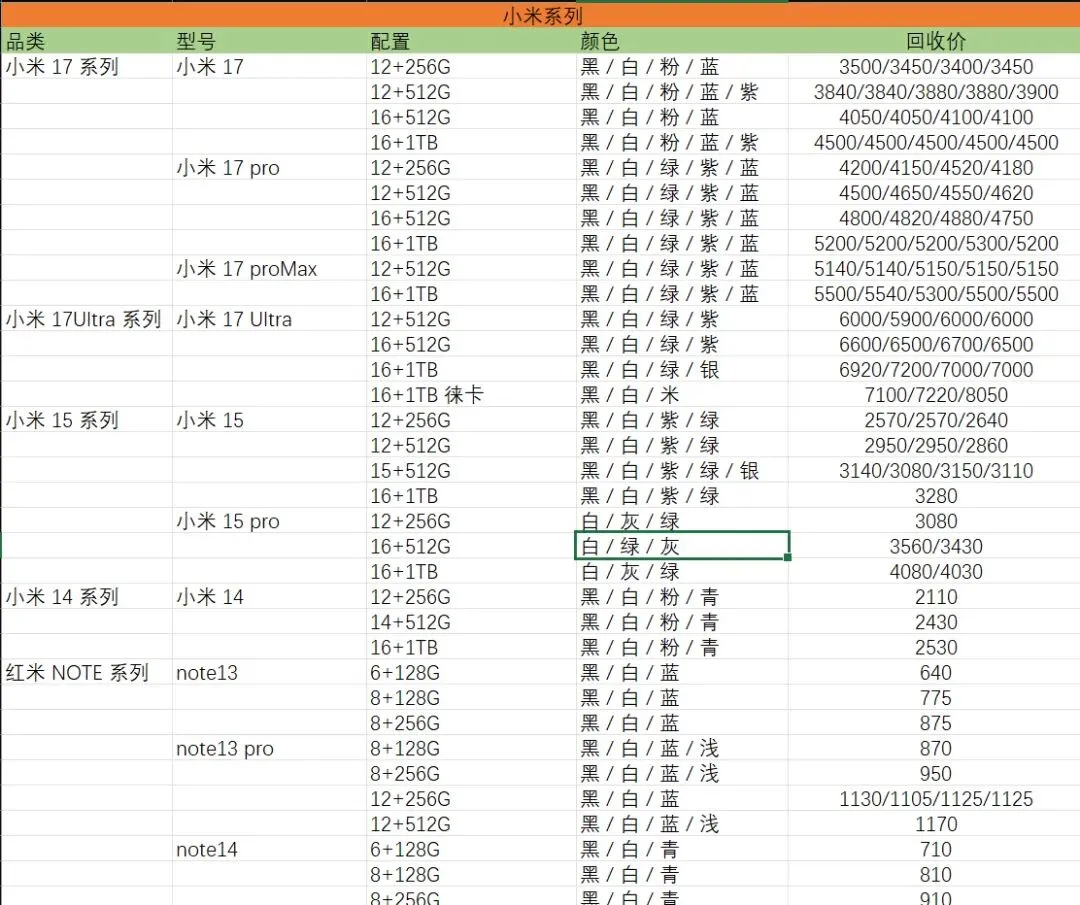The image size is (1080, 905).
Task: Select the '配置' header cell
Action: coord(471,41)
